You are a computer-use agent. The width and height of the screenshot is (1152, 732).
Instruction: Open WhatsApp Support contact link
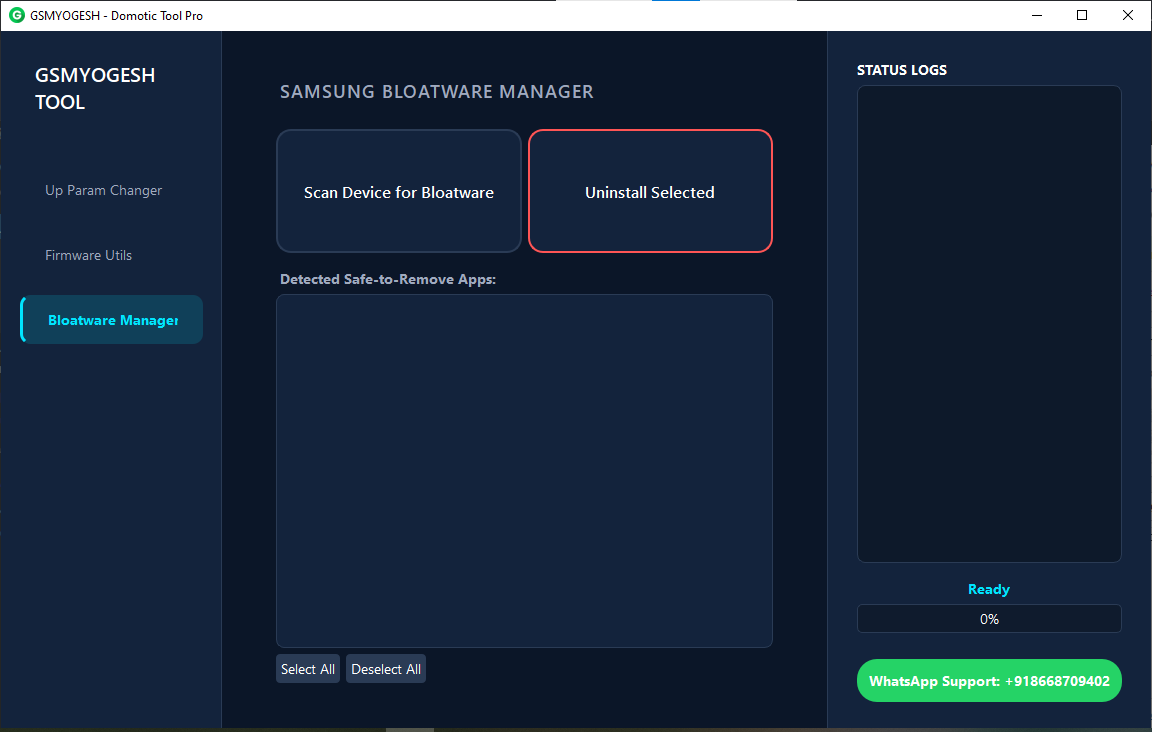pos(989,681)
